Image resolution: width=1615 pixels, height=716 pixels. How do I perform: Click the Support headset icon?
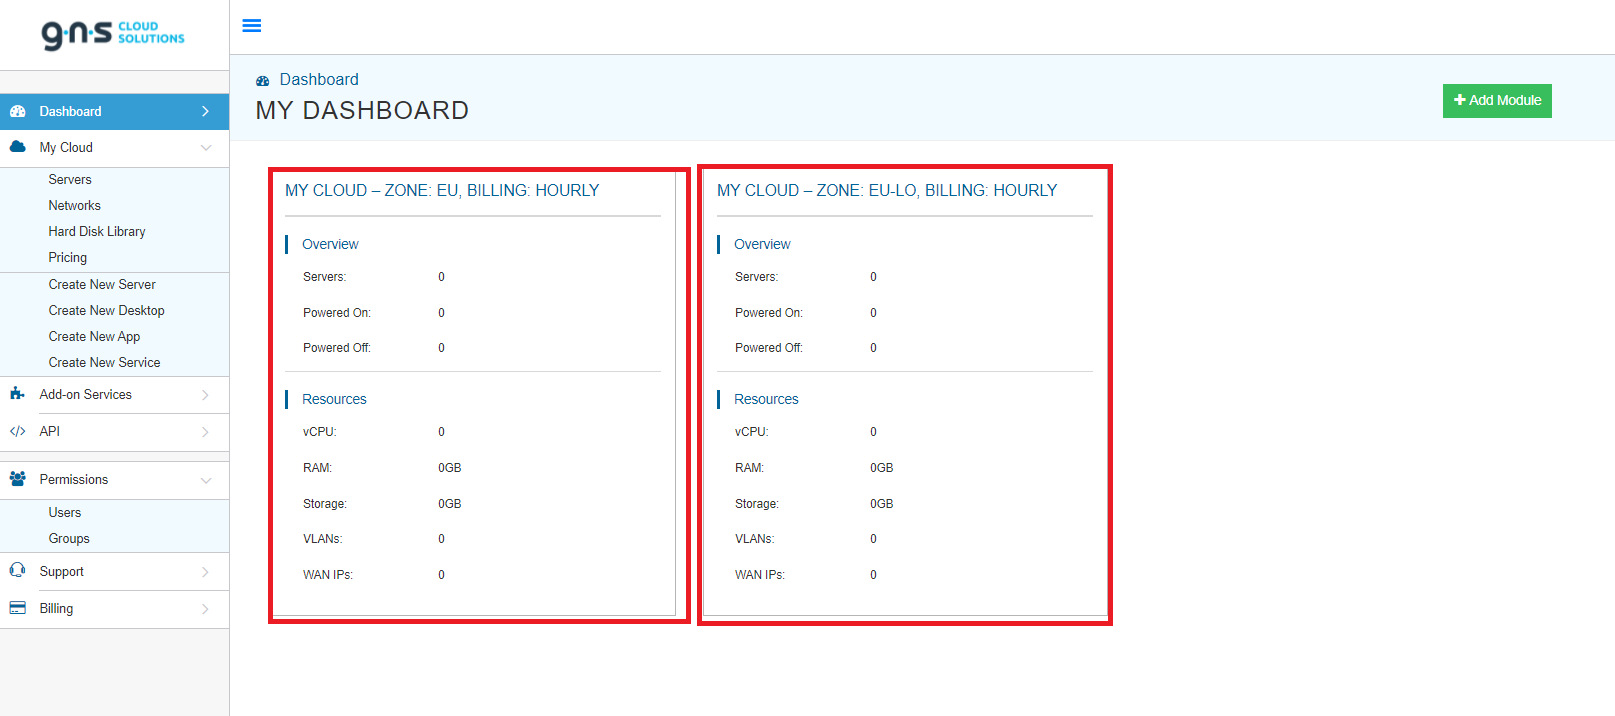click(17, 570)
